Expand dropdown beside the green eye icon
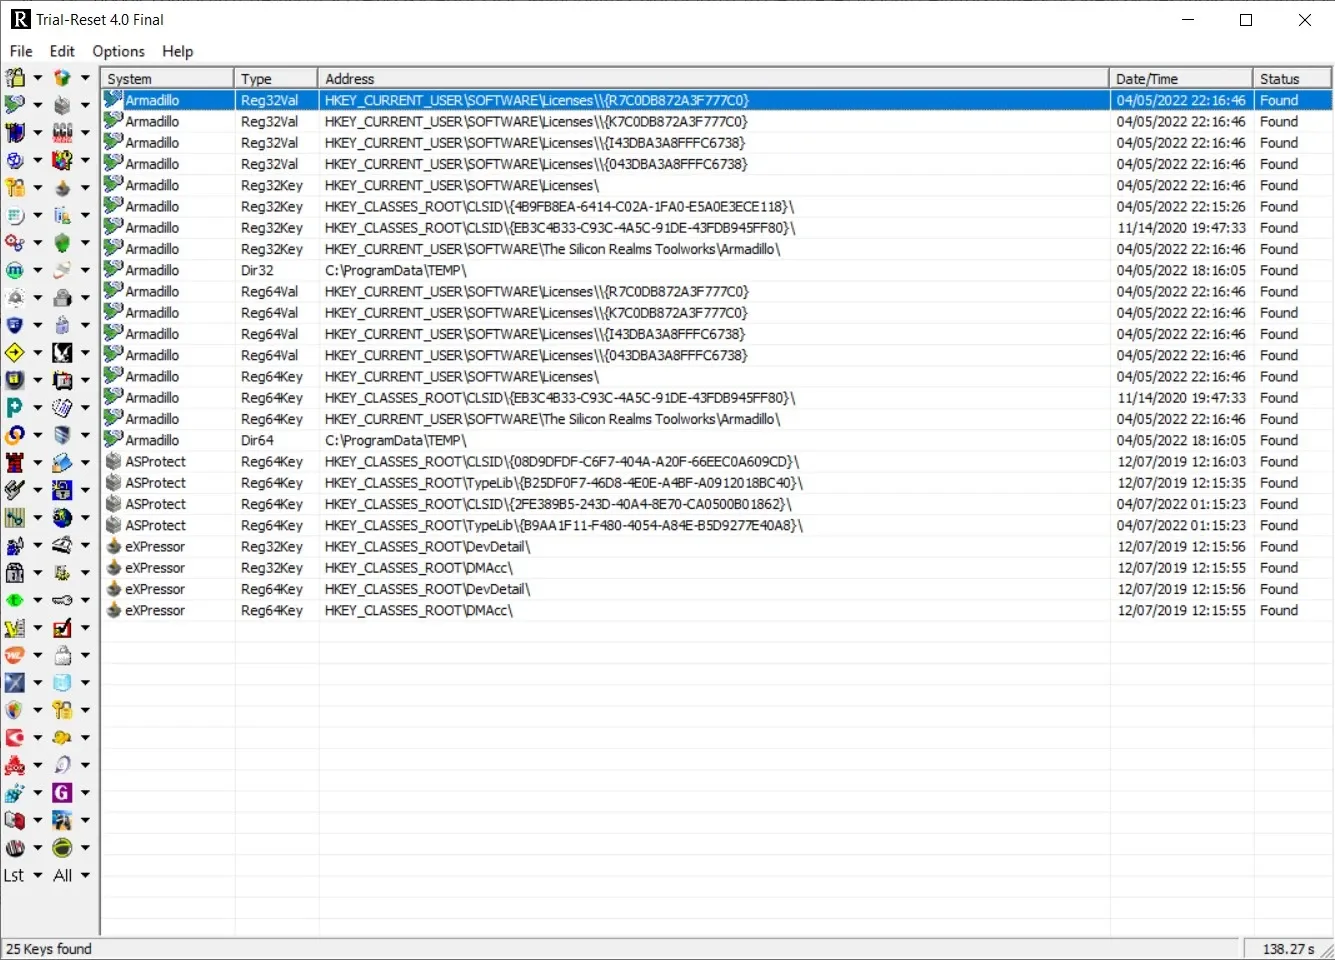 point(38,600)
